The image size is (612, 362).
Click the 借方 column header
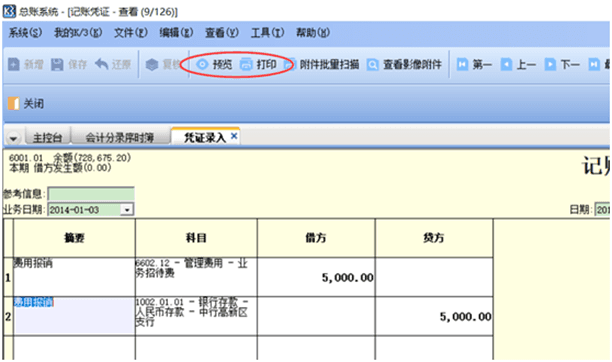click(316, 238)
